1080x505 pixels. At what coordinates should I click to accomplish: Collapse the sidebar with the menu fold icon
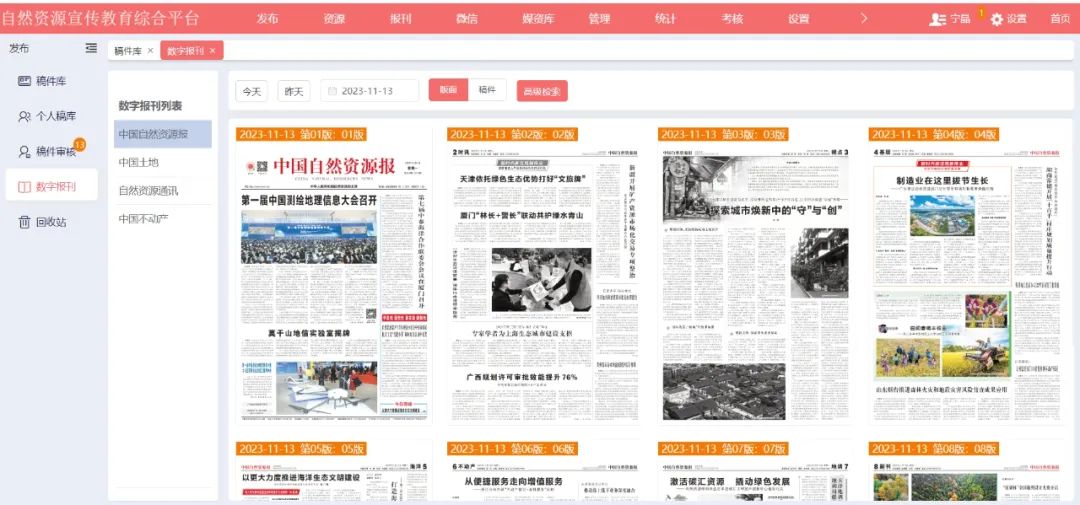91,48
